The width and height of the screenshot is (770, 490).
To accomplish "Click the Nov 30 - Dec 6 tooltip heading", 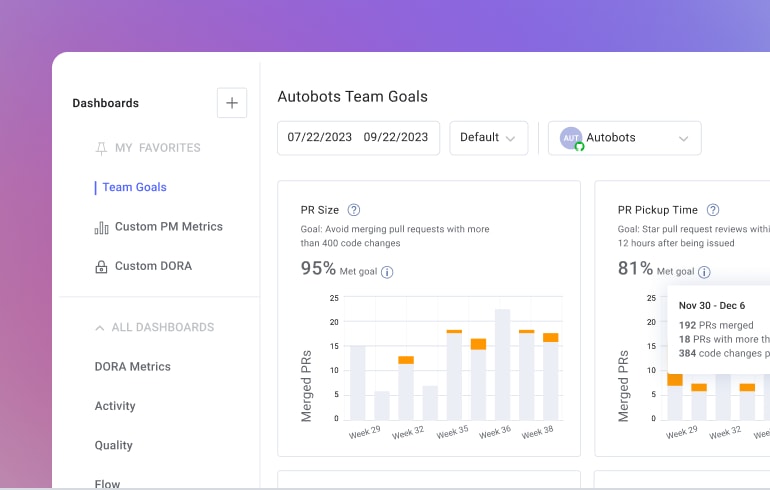I will tap(712, 305).
